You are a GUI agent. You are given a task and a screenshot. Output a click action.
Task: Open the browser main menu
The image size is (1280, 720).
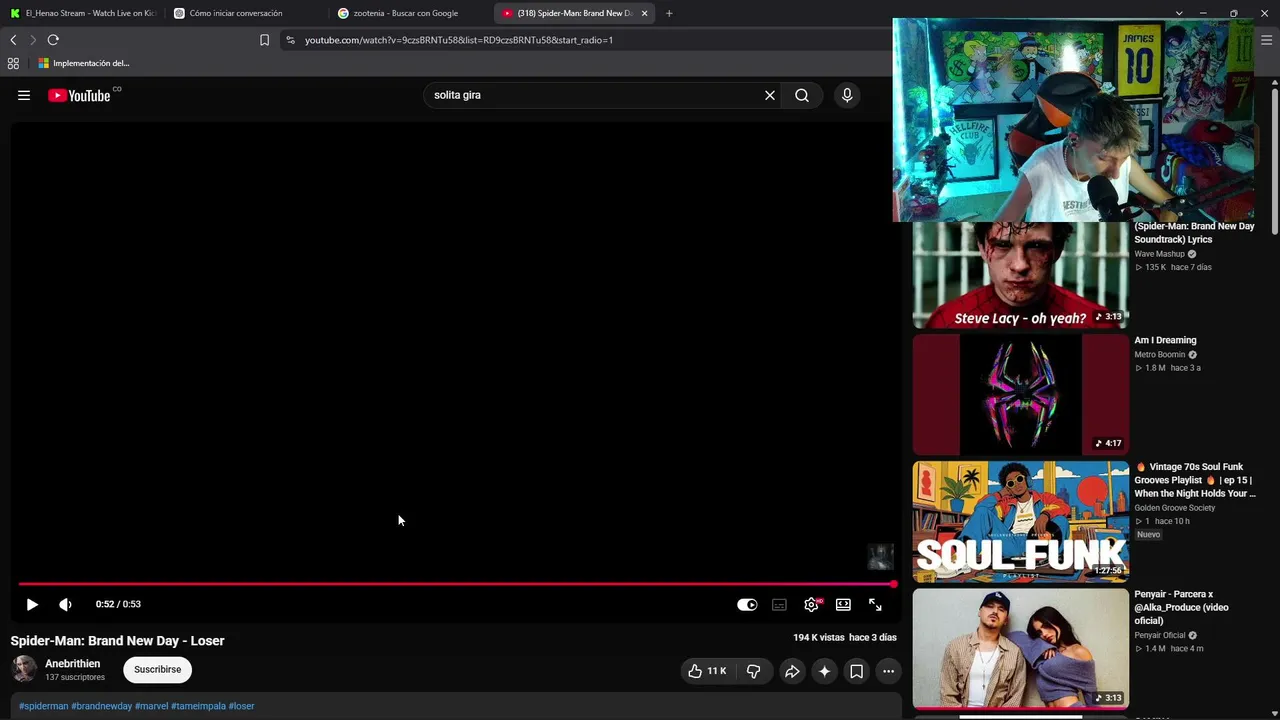pyautogui.click(x=1266, y=40)
